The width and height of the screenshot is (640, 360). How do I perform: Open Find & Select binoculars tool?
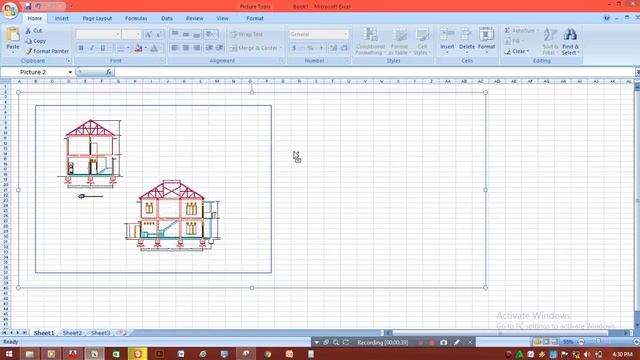[570, 41]
